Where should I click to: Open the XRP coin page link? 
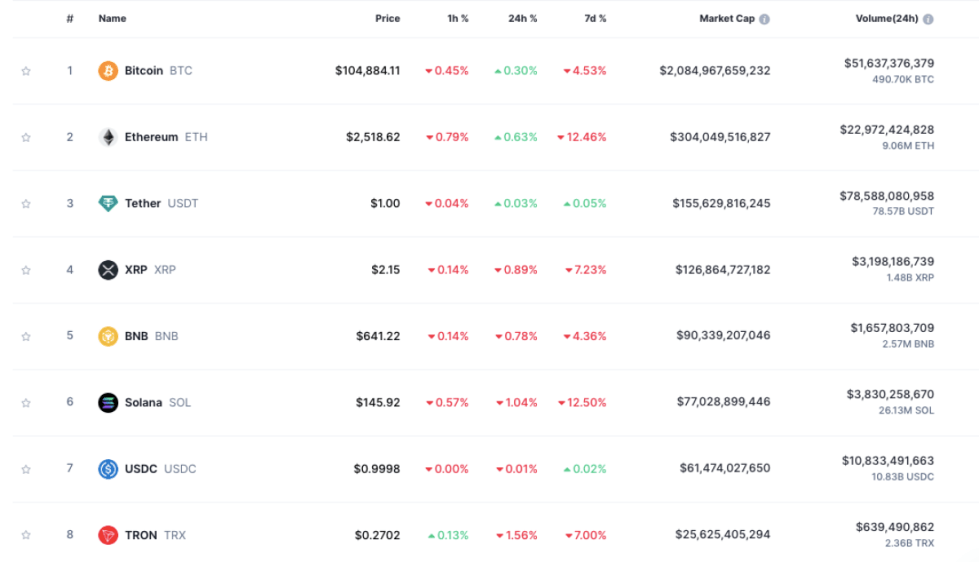(x=150, y=270)
